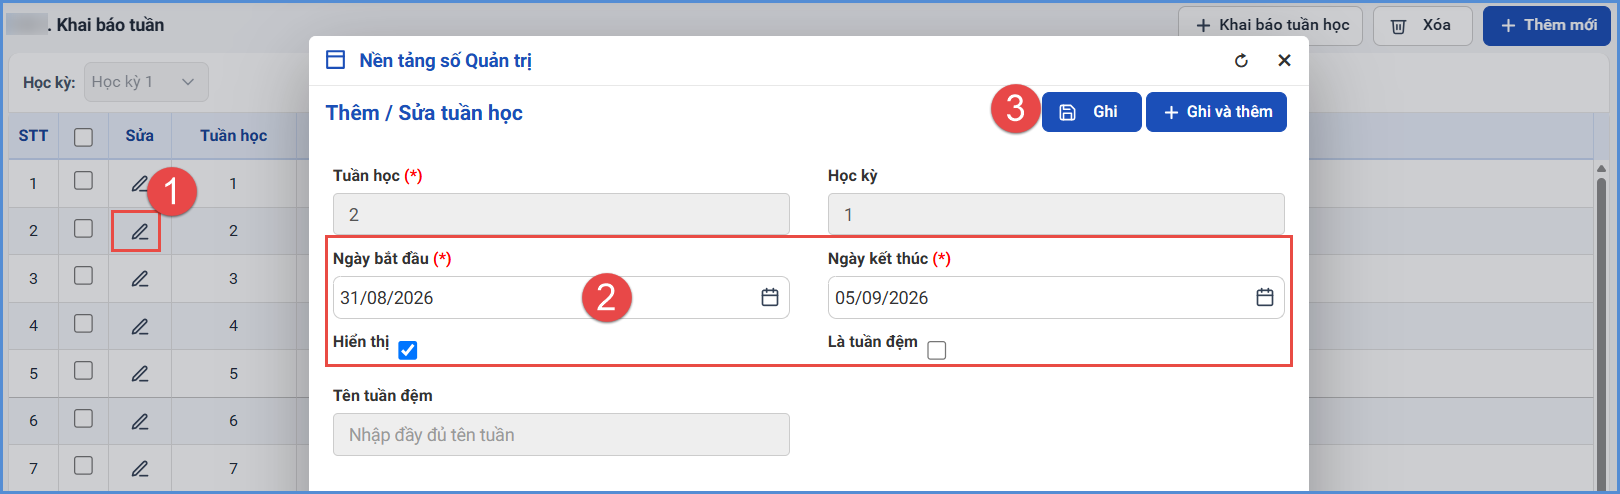
Task: Click the edit pencil icon in row 3
Action: (139, 279)
